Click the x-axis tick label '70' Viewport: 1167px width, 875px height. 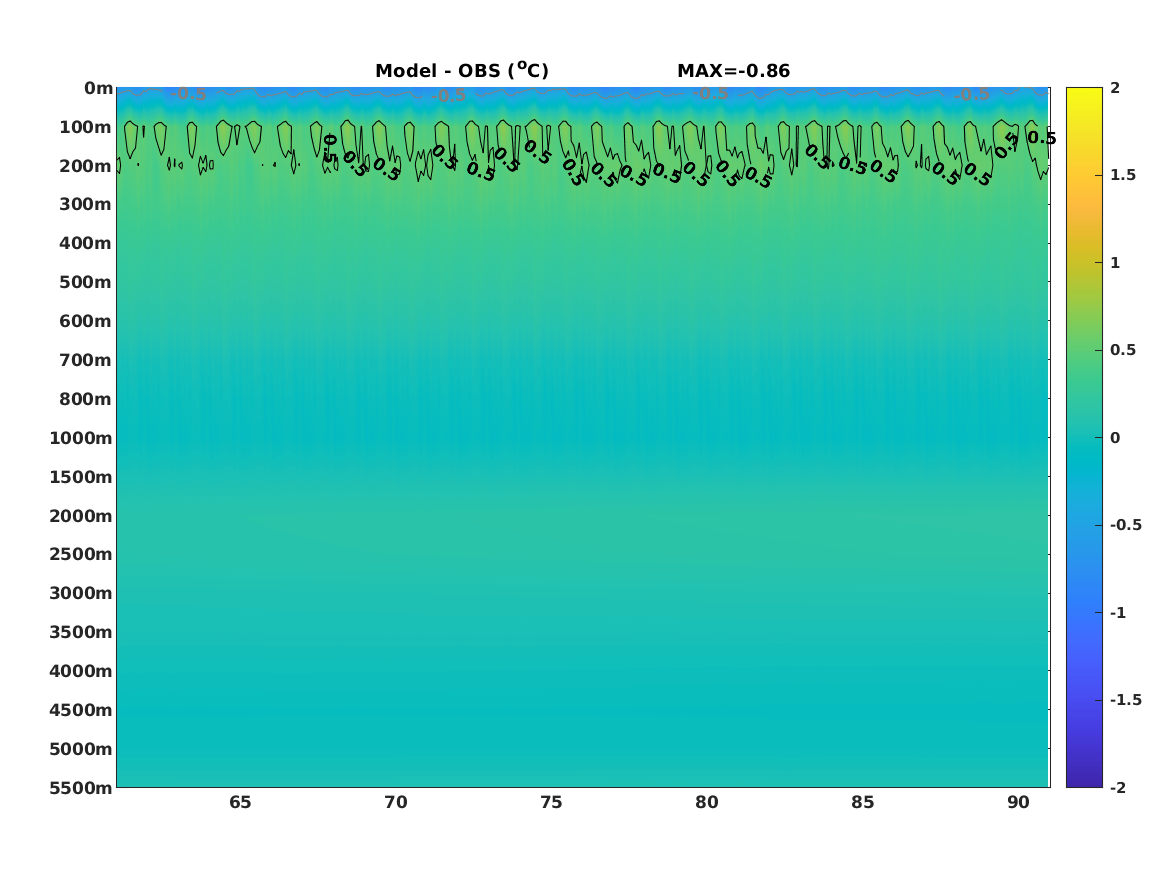pos(396,802)
